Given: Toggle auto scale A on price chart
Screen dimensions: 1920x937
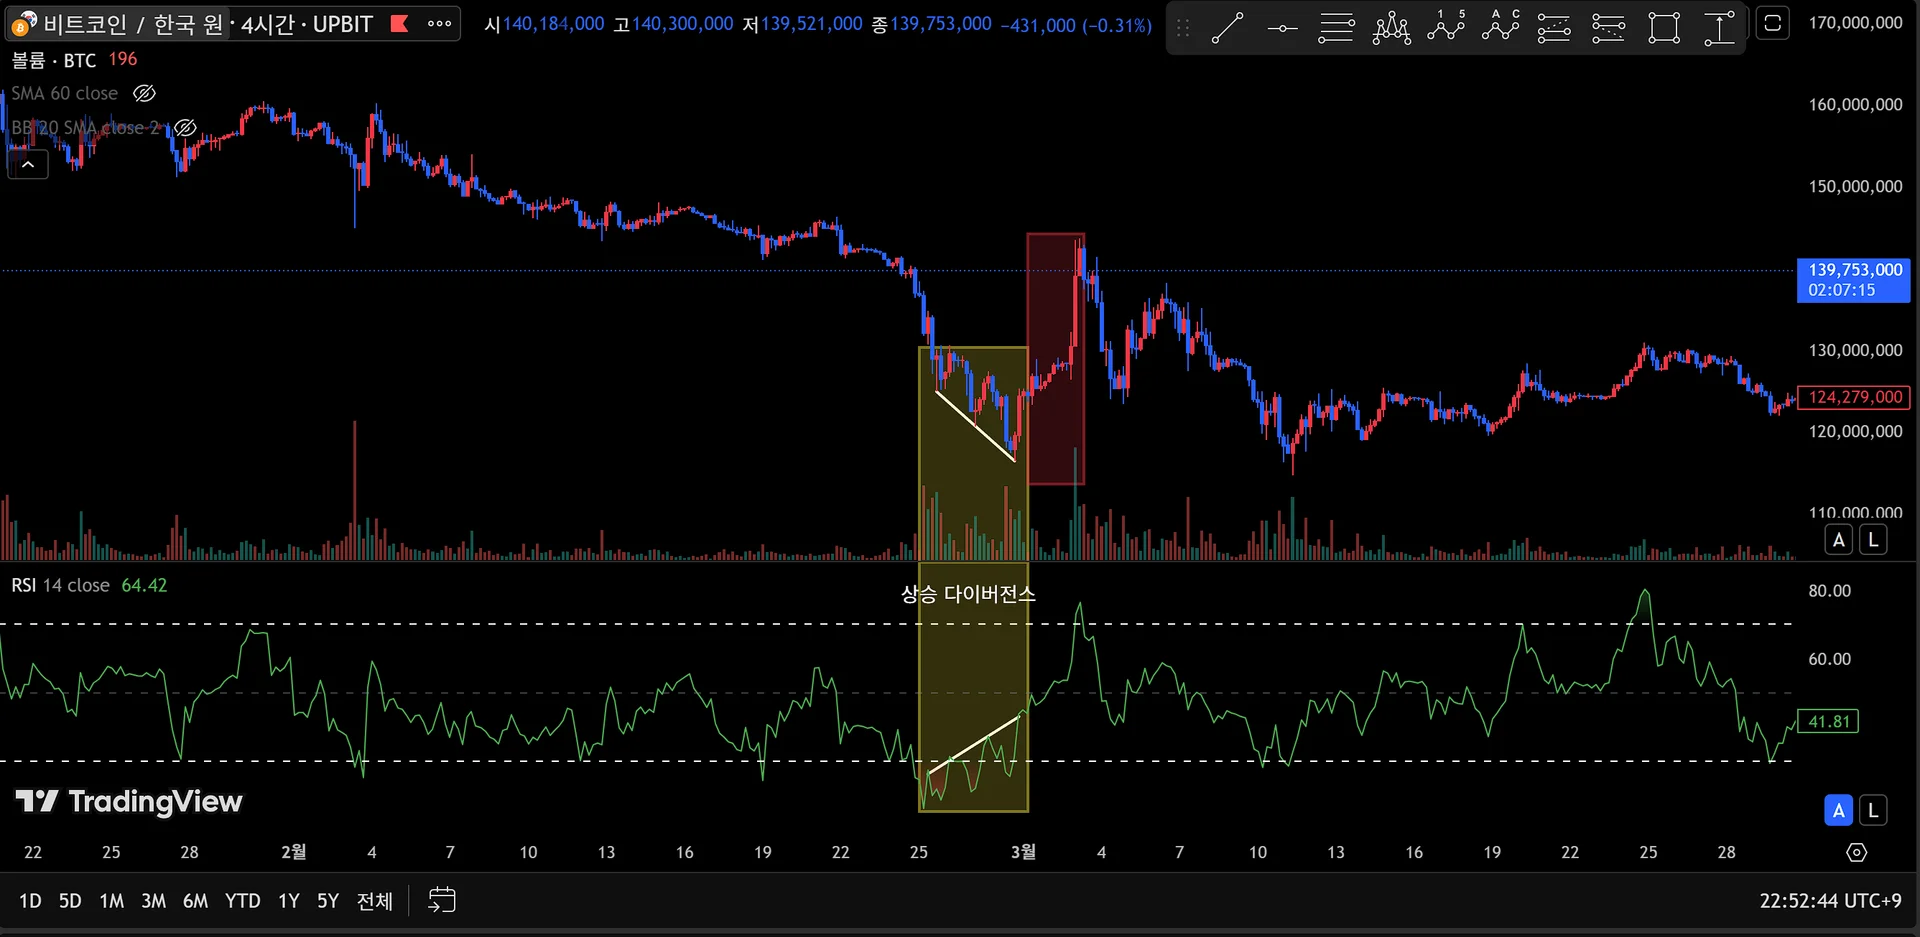Looking at the screenshot, I should pyautogui.click(x=1838, y=540).
